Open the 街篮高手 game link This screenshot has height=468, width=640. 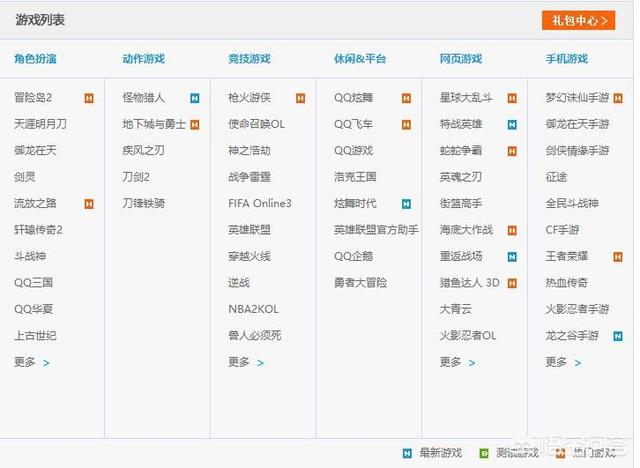[x=460, y=203]
